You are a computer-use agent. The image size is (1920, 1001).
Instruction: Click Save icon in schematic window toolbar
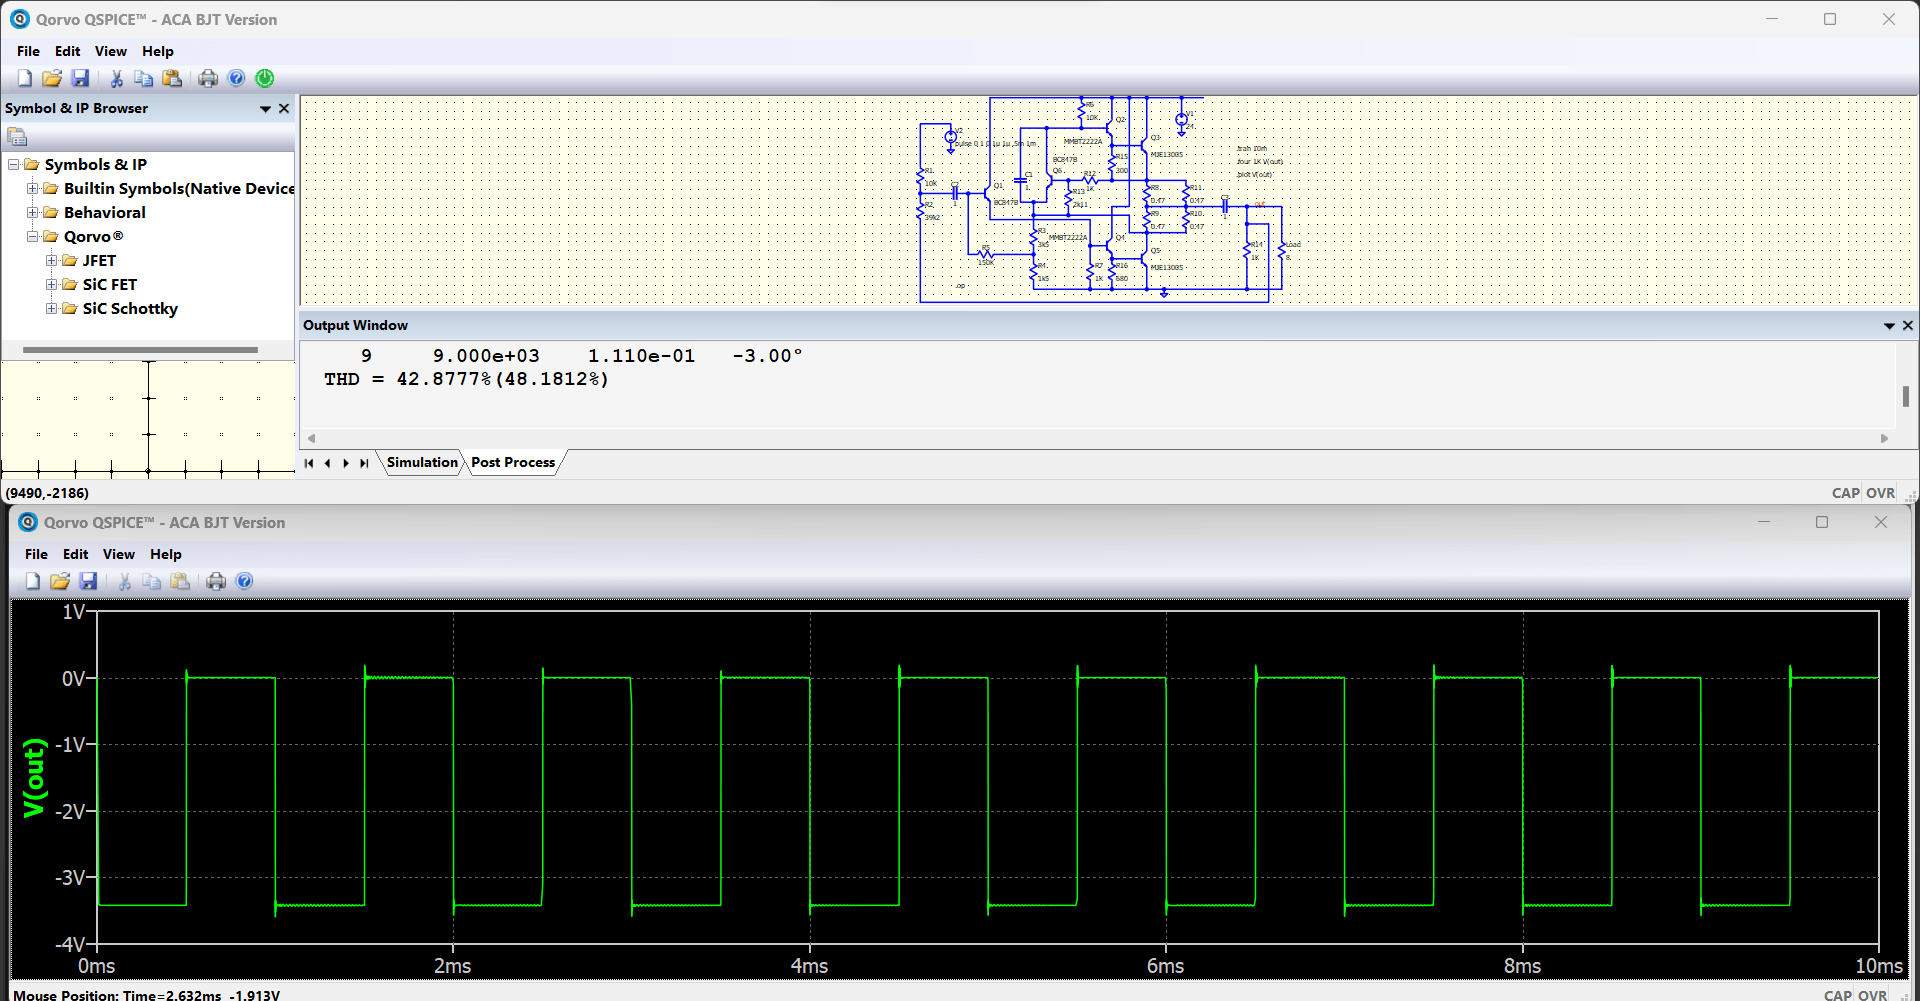(x=80, y=78)
